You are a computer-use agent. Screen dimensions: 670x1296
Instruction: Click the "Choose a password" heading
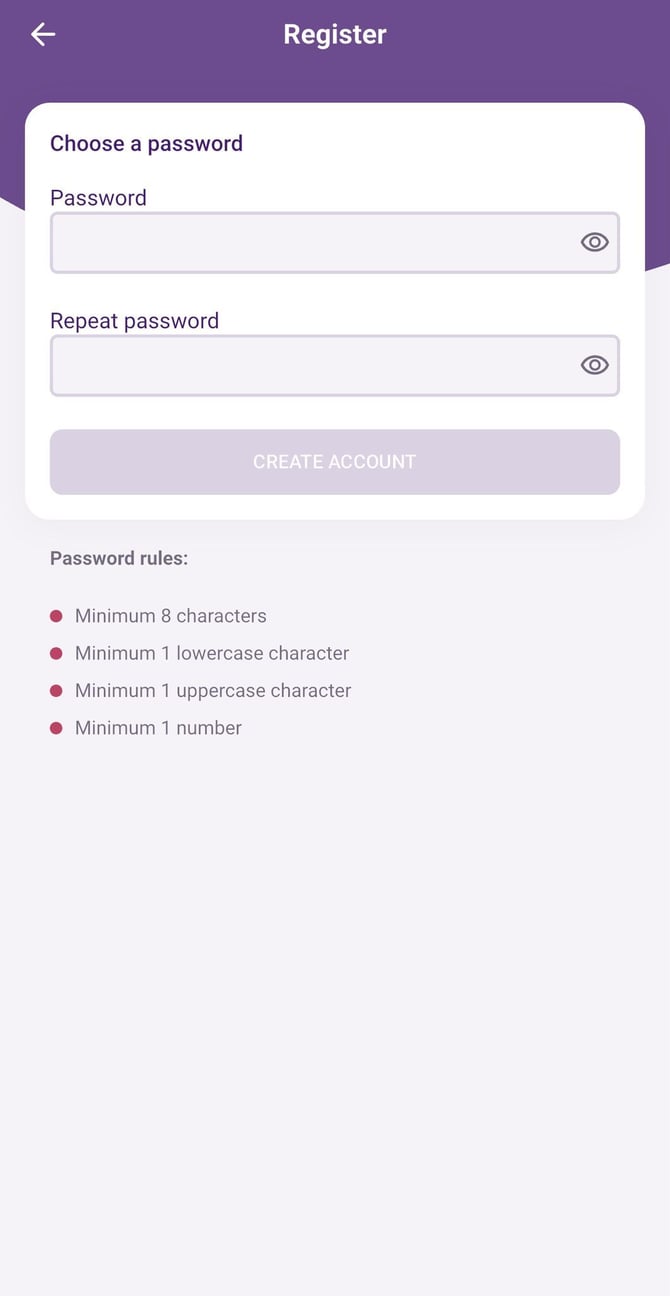pos(146,143)
